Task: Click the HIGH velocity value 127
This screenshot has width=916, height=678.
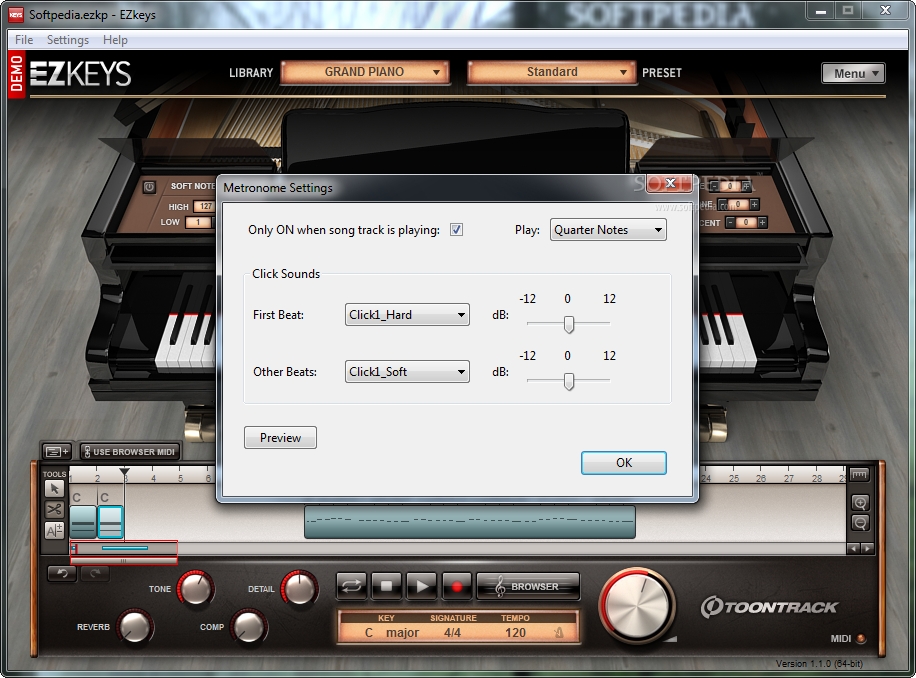Action: (206, 206)
